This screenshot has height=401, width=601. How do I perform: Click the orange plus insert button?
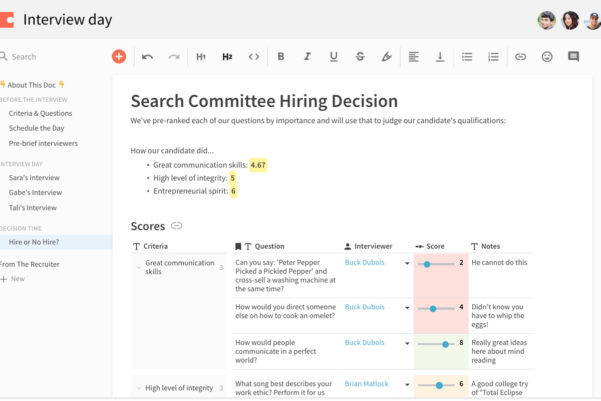click(118, 57)
